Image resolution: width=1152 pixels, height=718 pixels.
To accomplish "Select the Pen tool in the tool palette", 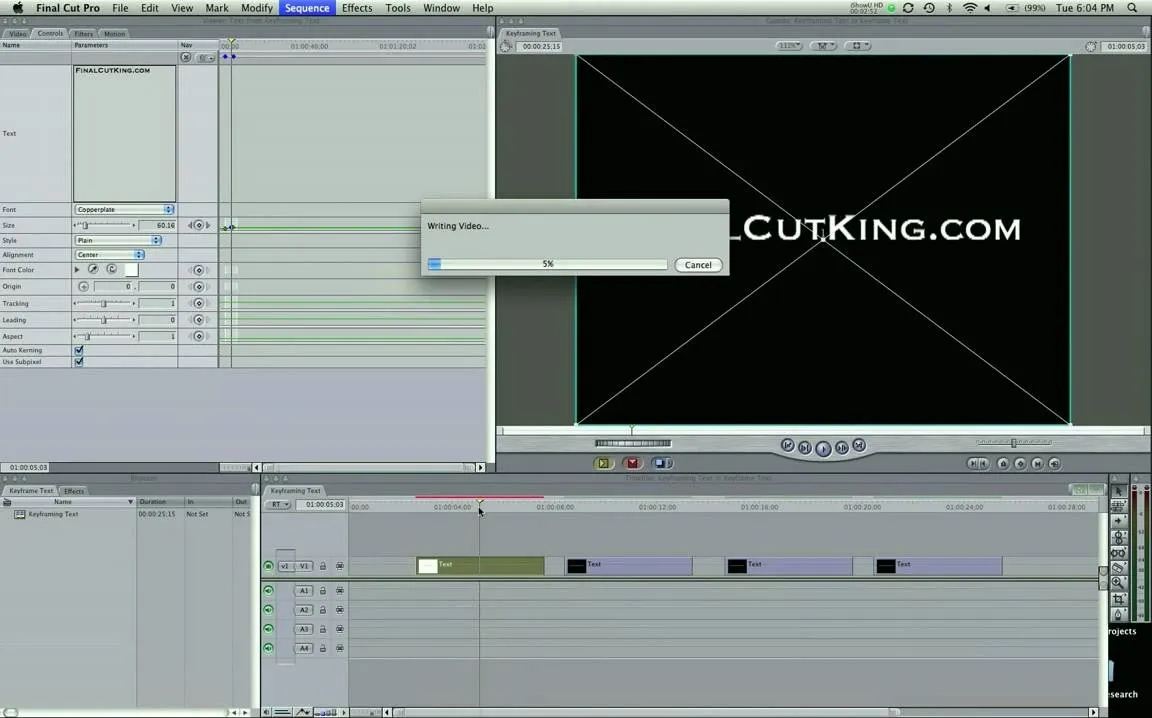I will coord(1118,614).
